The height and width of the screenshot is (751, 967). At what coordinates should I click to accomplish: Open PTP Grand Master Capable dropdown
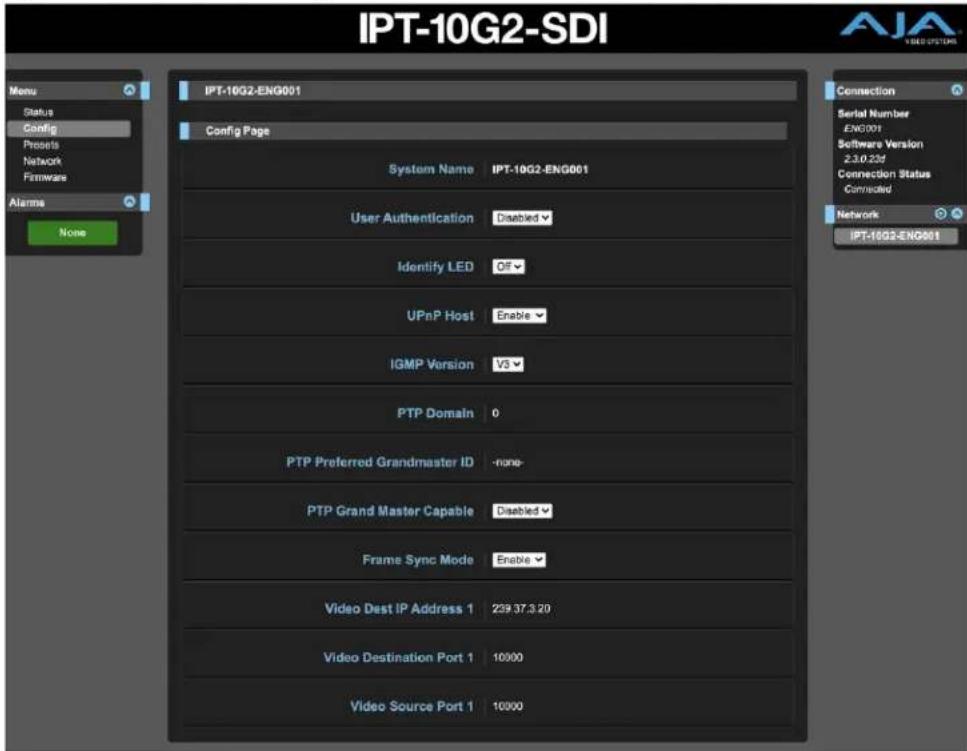(522, 511)
